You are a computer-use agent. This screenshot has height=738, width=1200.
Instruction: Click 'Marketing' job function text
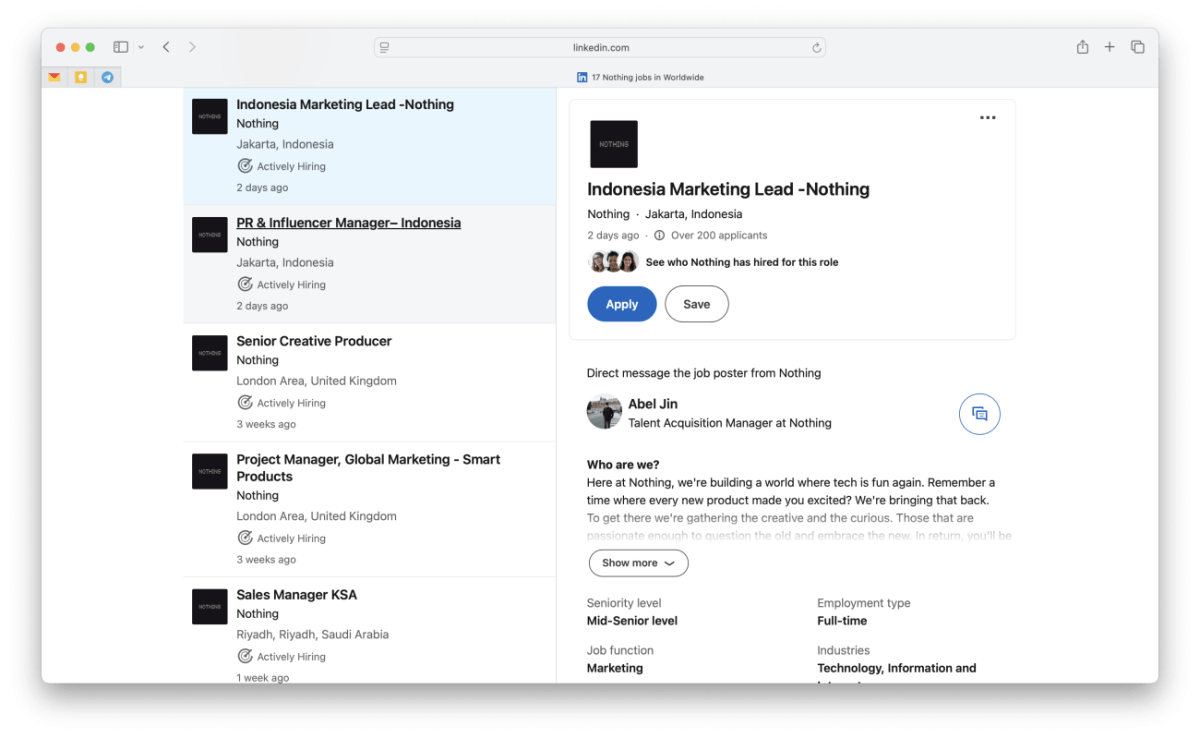click(615, 668)
